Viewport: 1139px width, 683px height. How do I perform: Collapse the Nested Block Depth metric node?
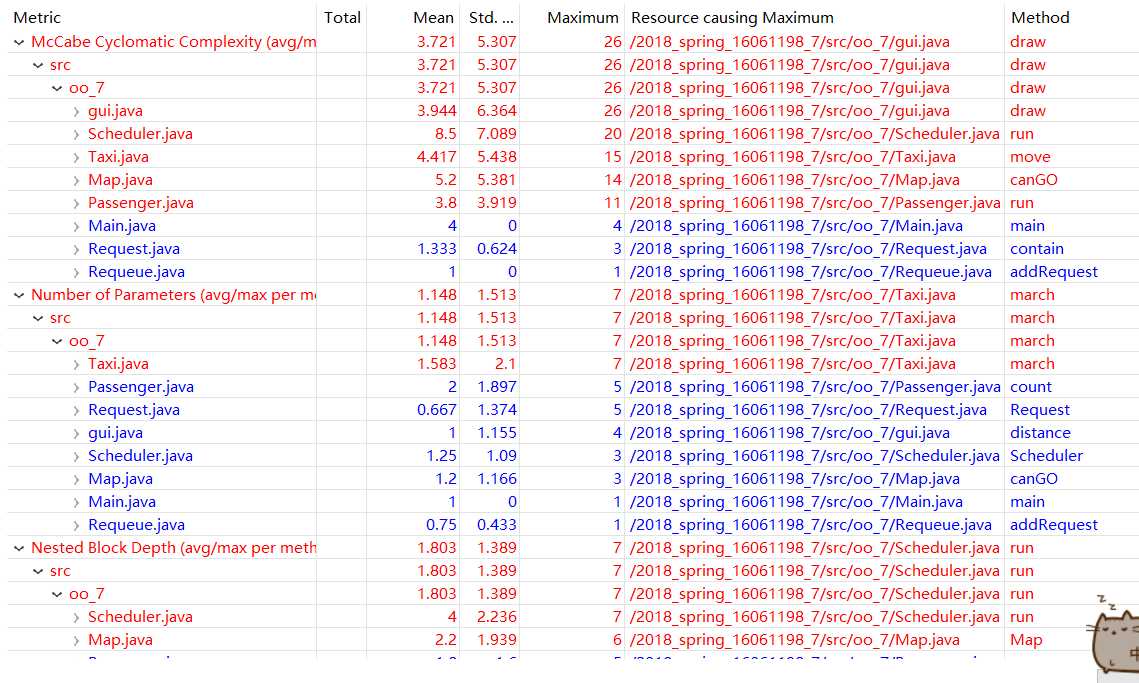(x=19, y=548)
